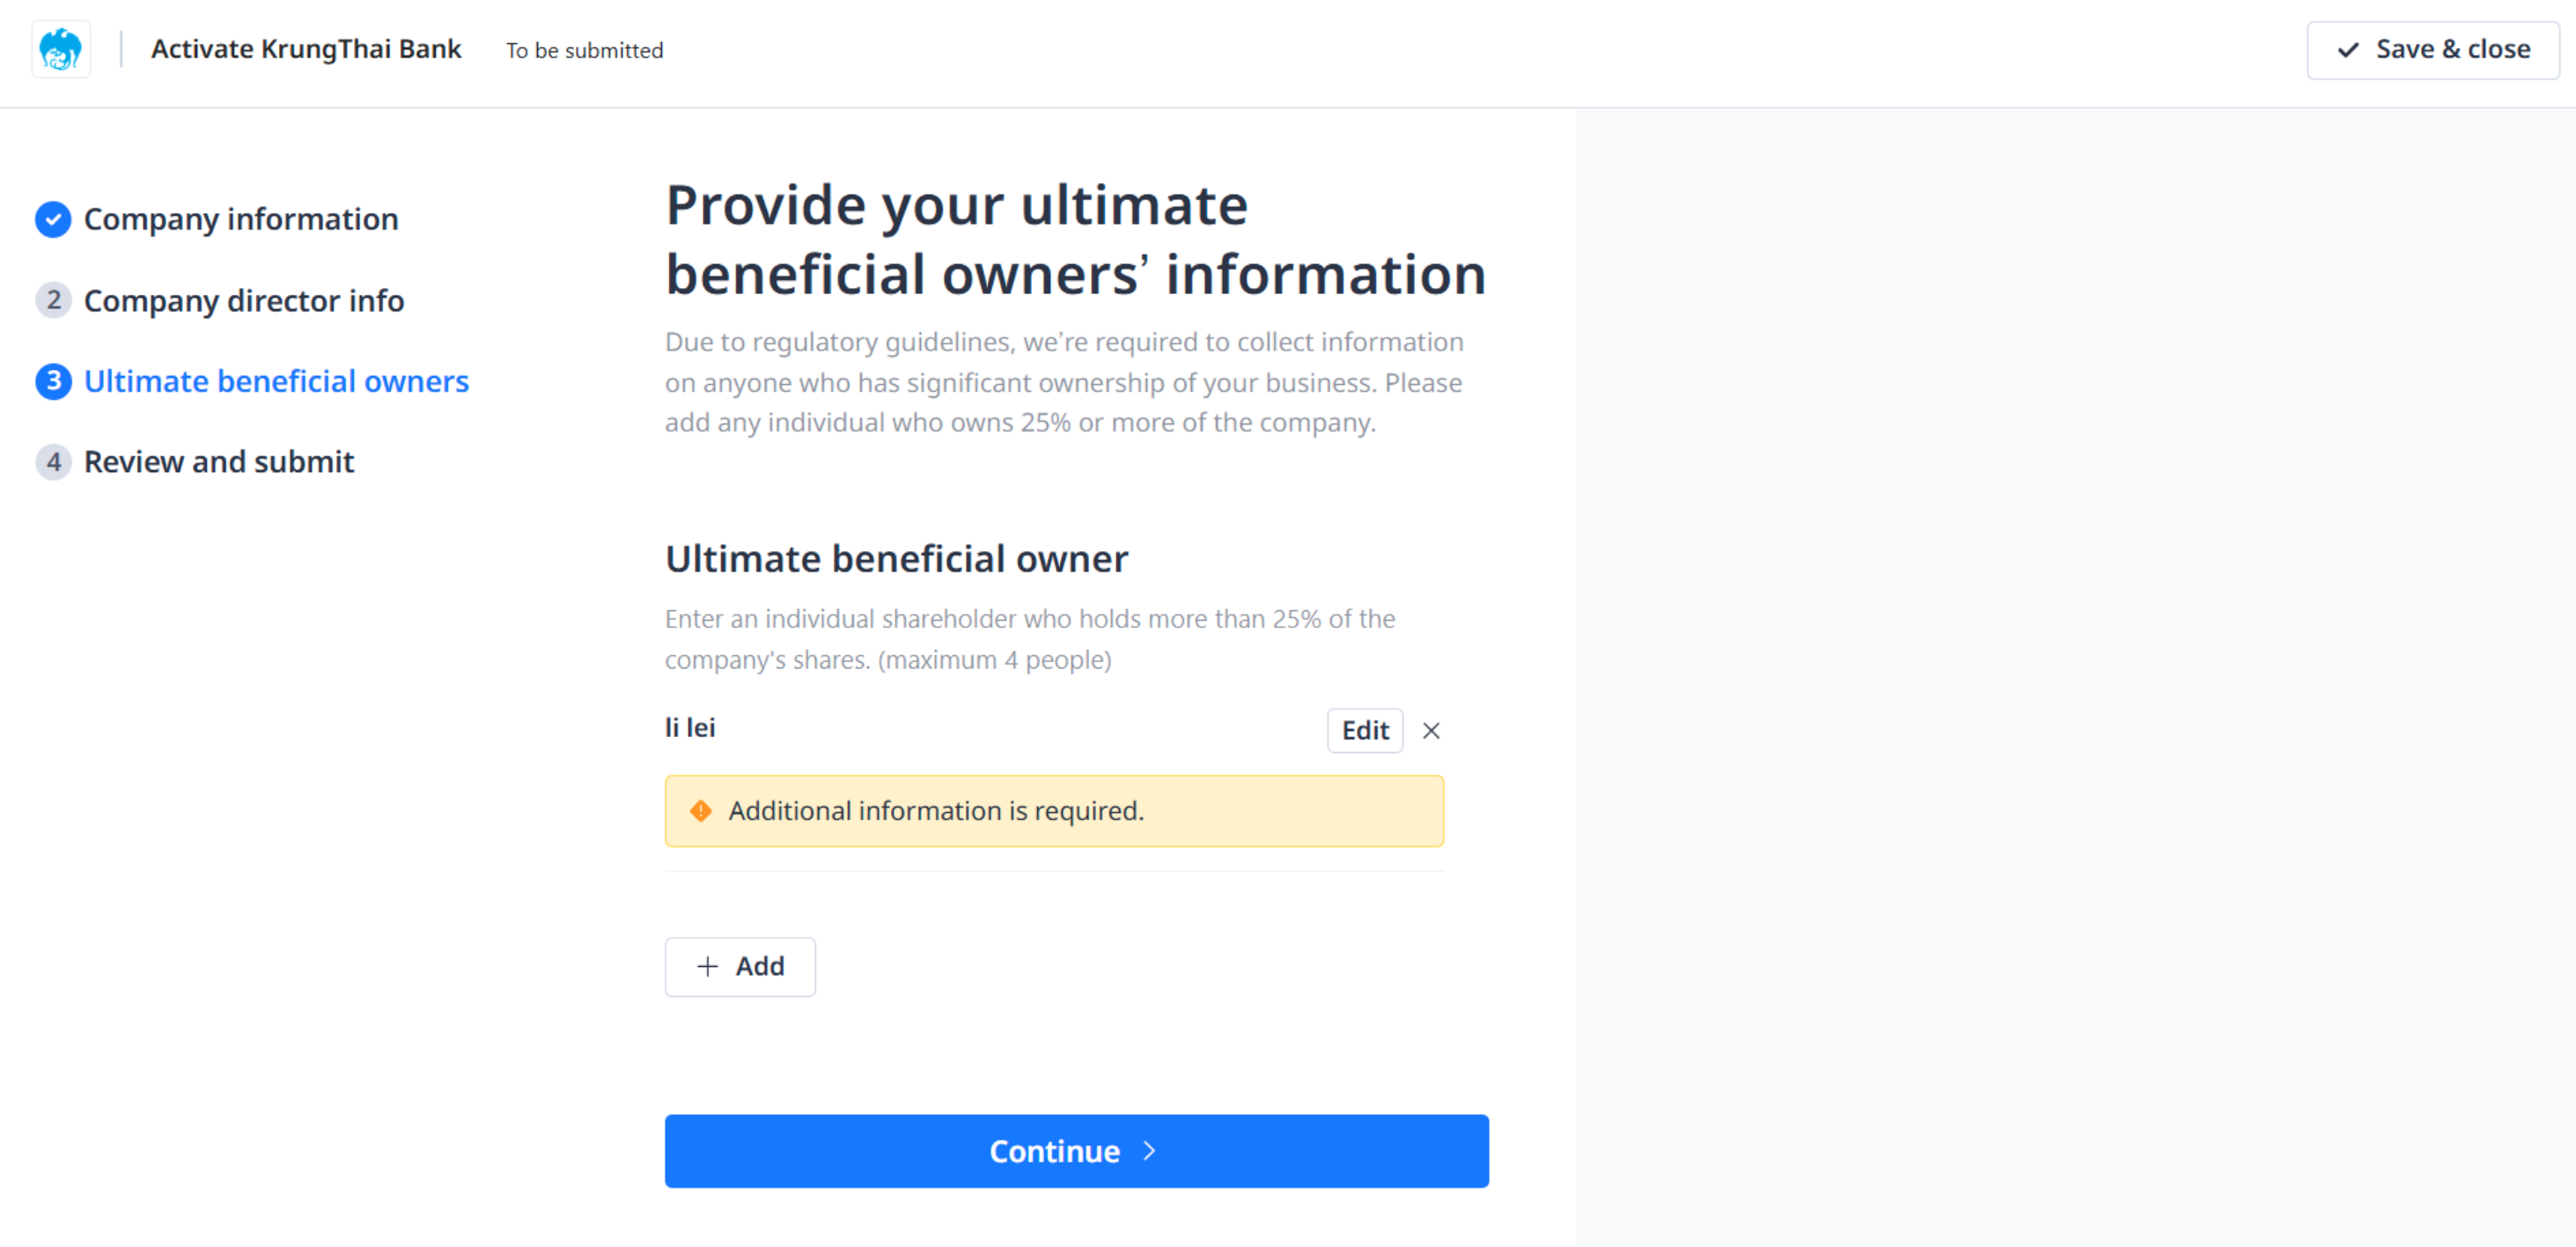This screenshot has width=2576, height=1247.
Task: Click the orange warning diamond icon
Action: 701,811
